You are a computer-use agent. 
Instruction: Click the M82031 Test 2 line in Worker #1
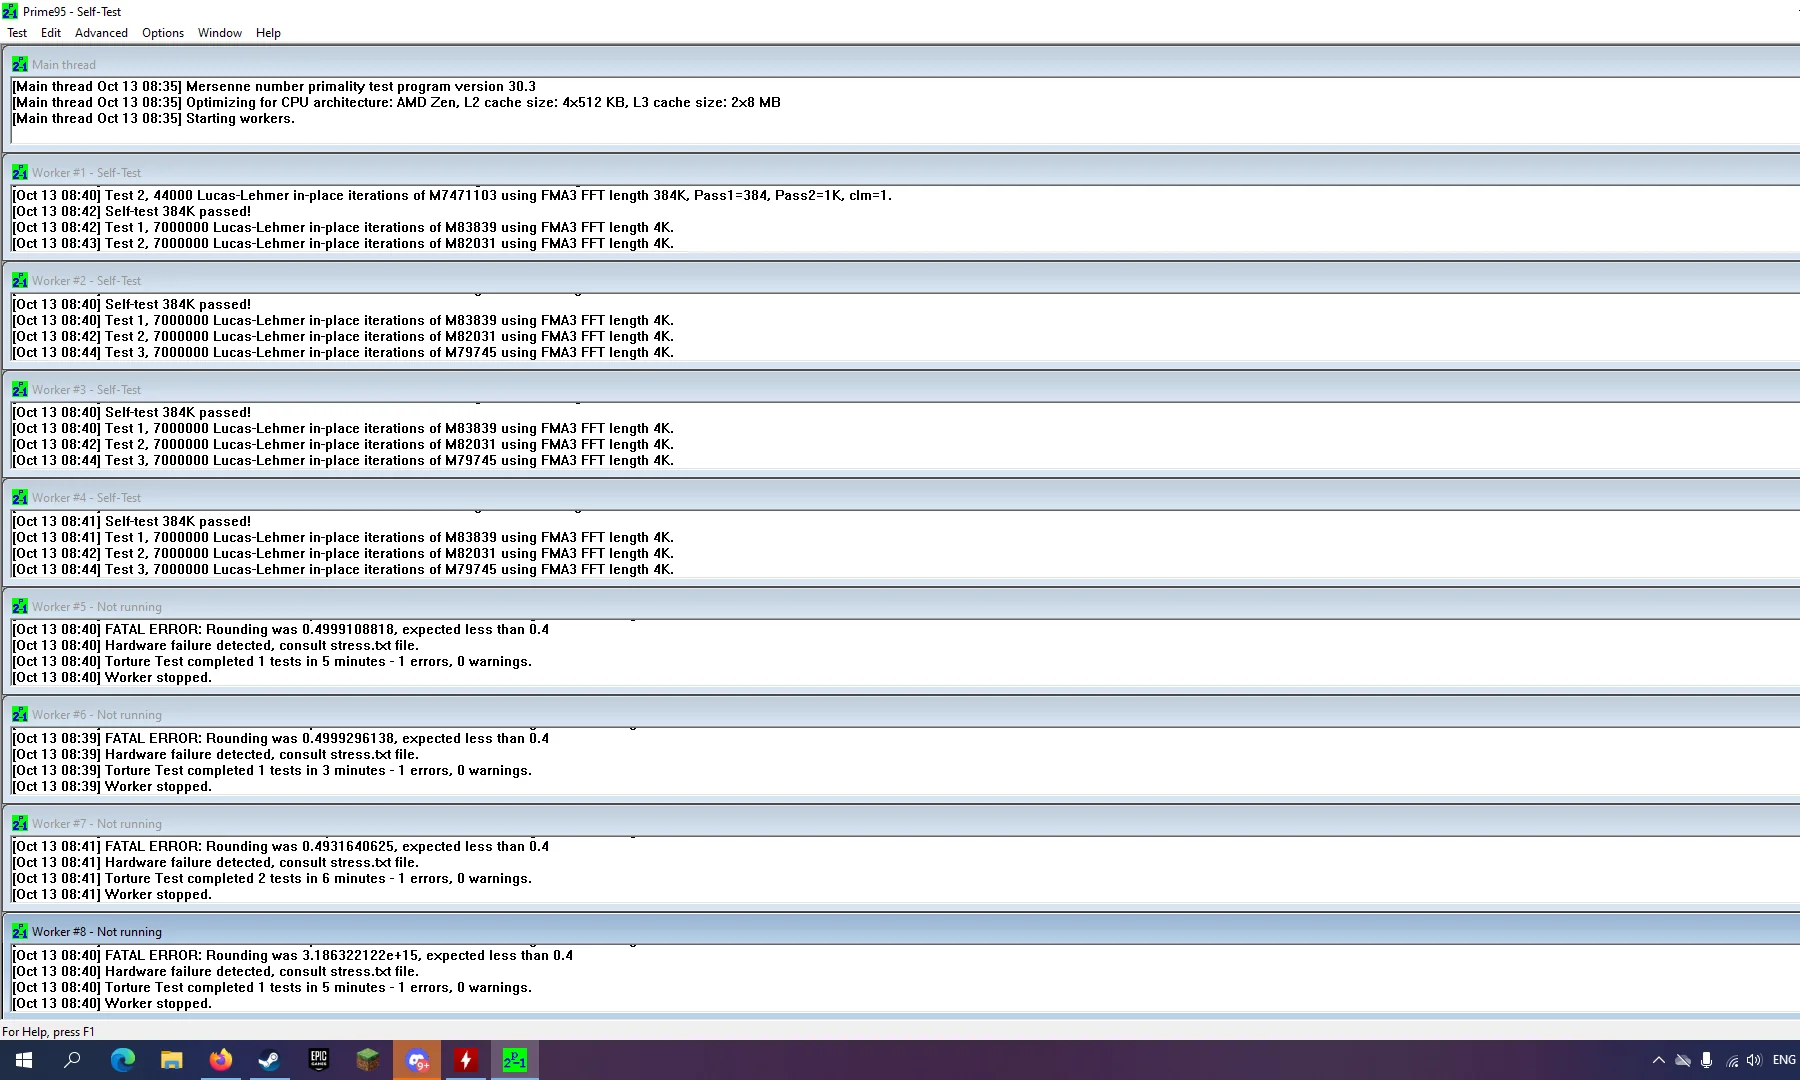pyautogui.click(x=343, y=243)
